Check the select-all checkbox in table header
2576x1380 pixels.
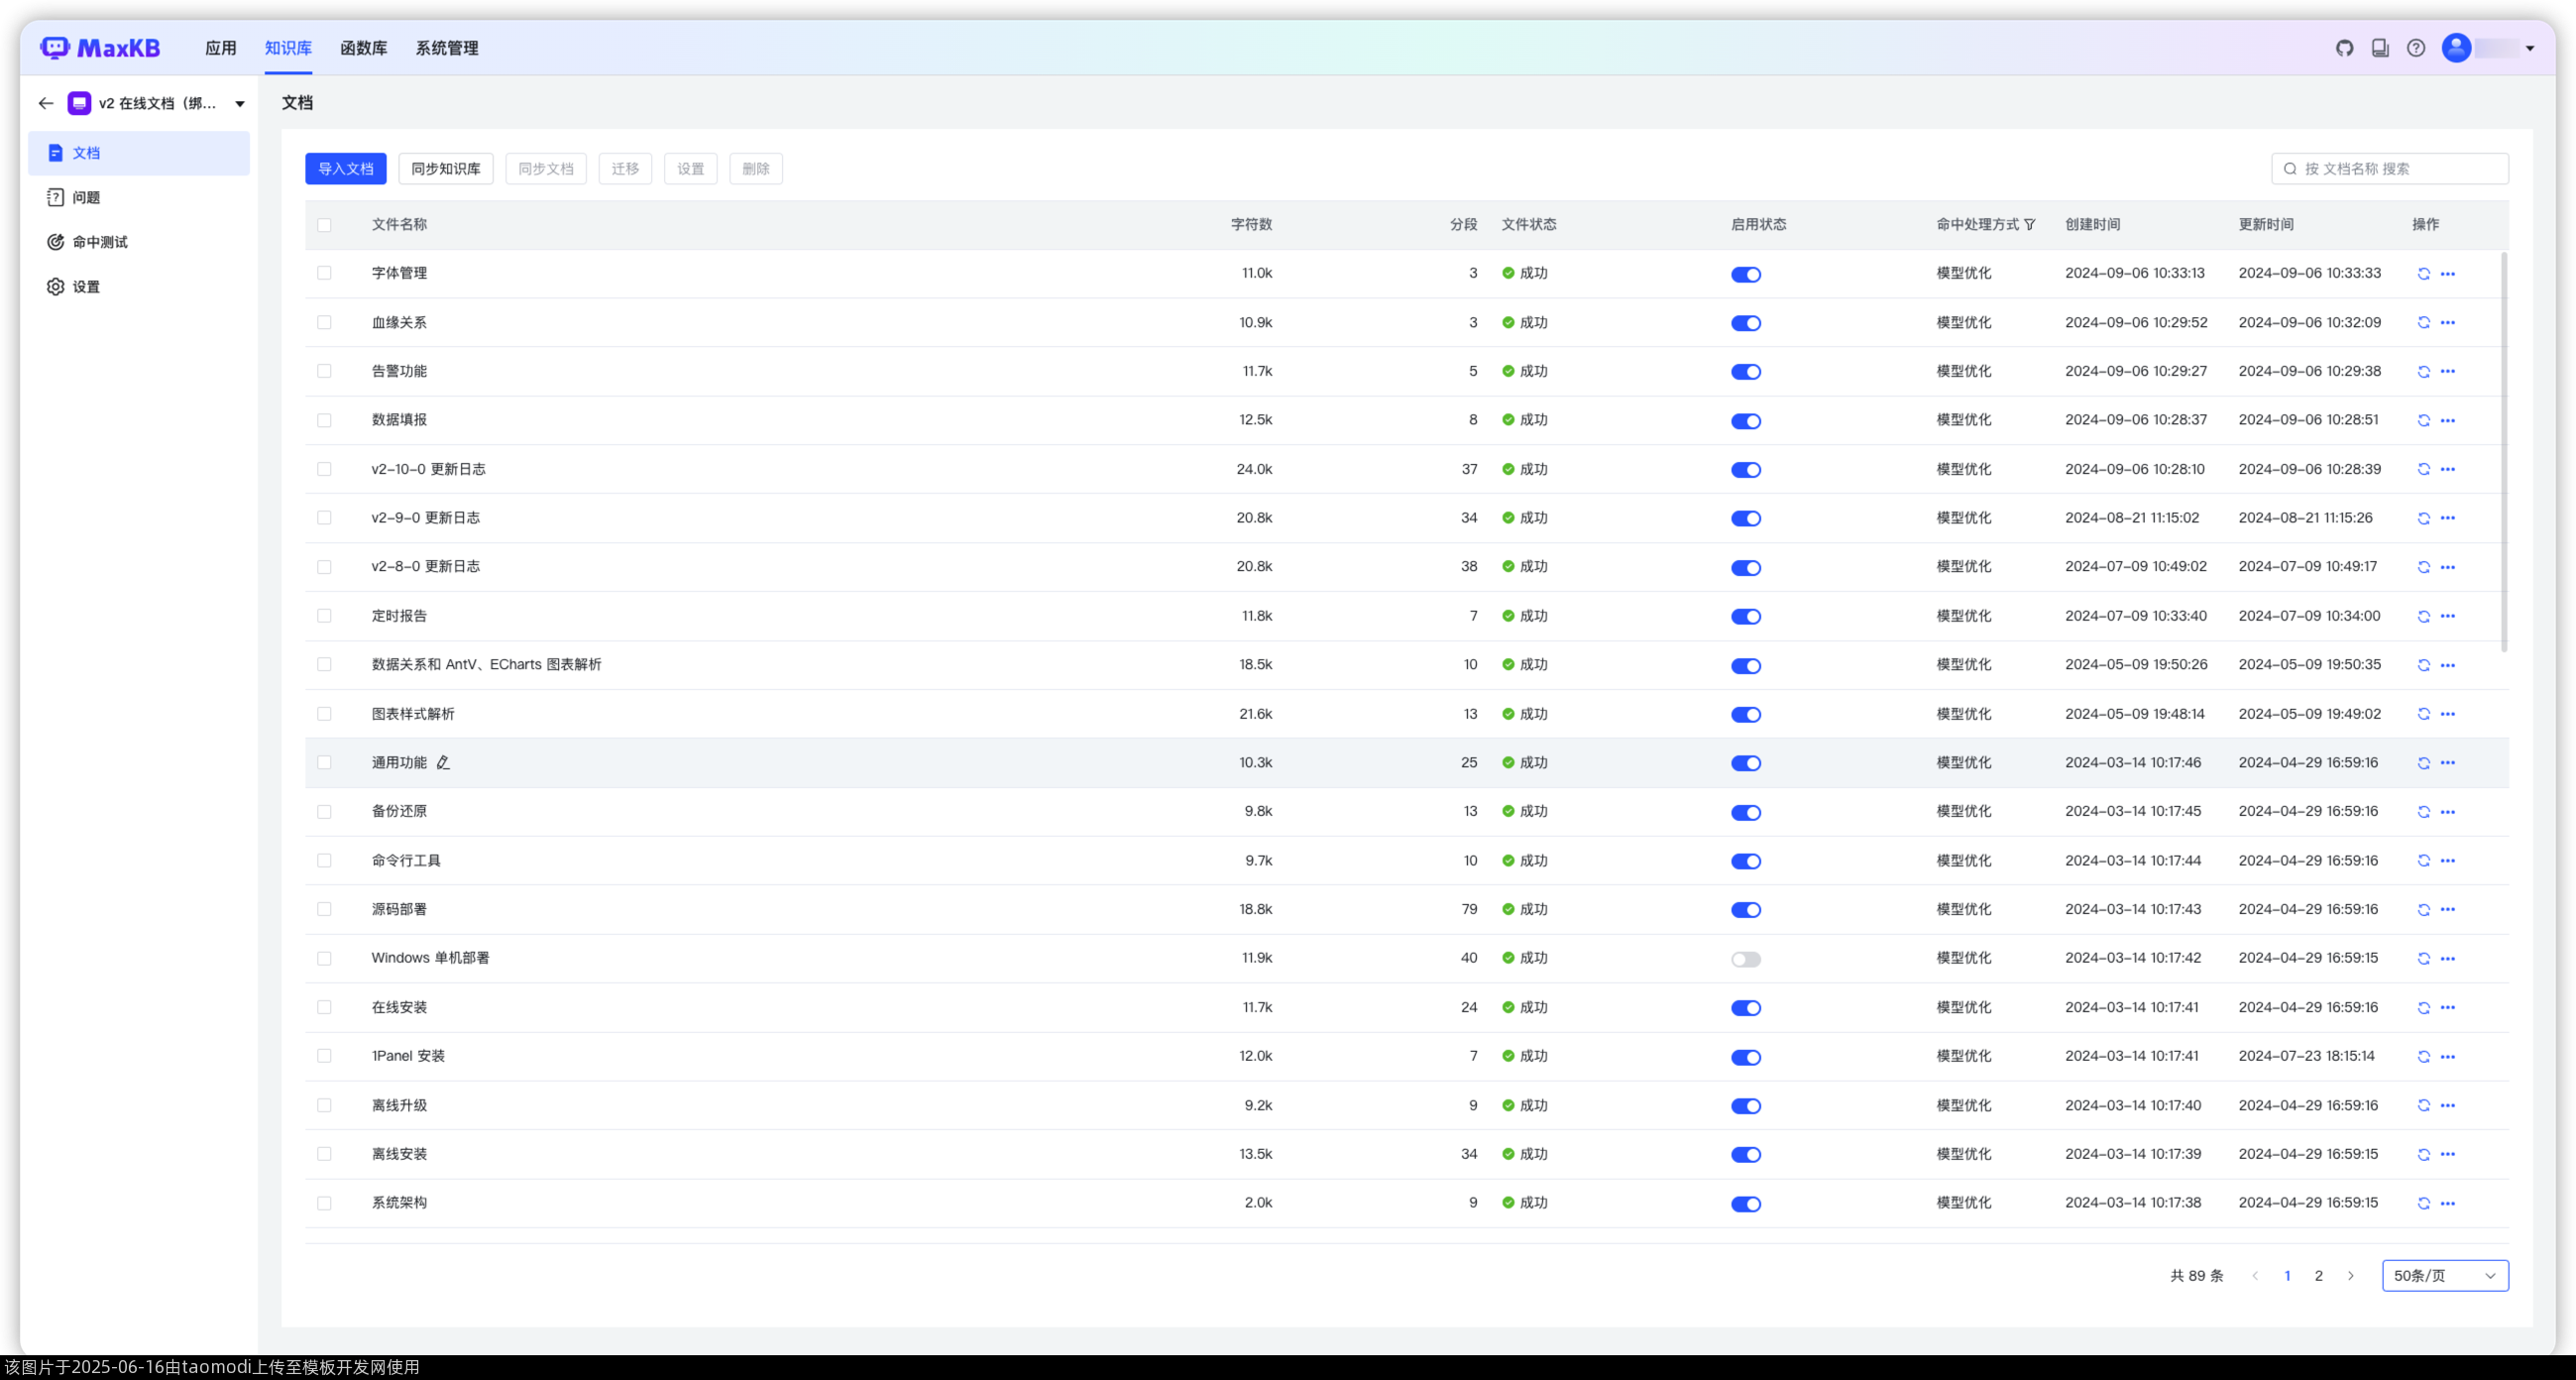tap(324, 225)
